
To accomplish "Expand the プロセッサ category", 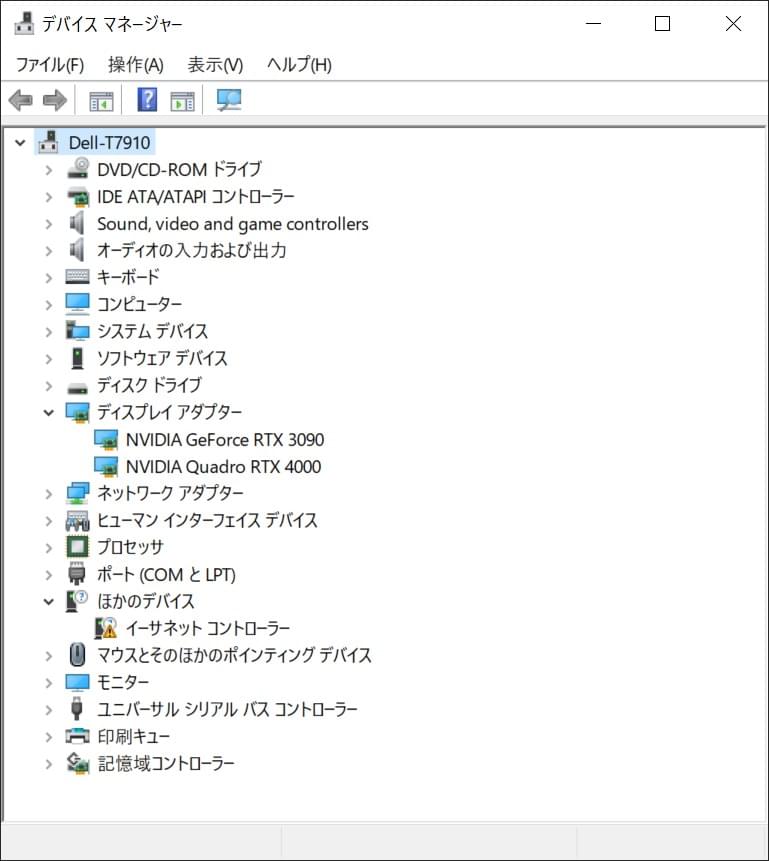I will click(x=49, y=547).
